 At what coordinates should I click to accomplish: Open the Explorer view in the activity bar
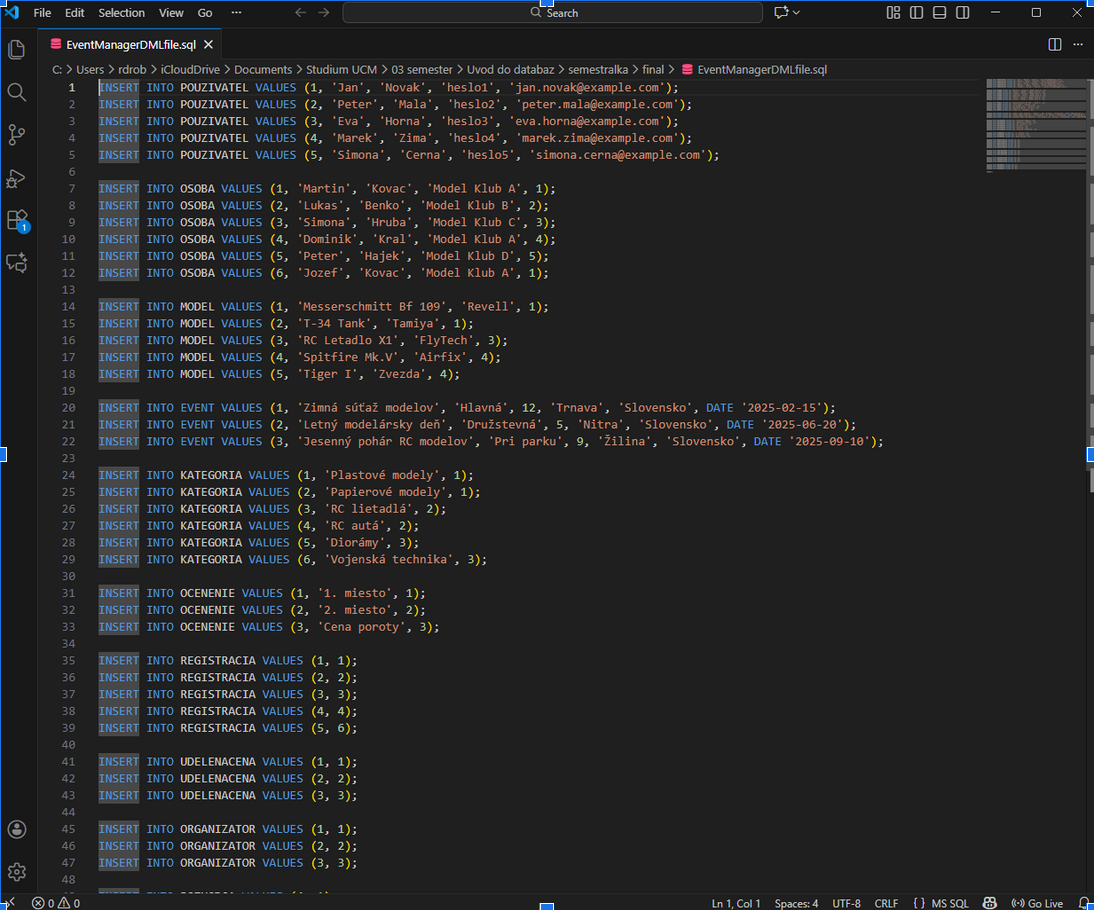click(17, 50)
